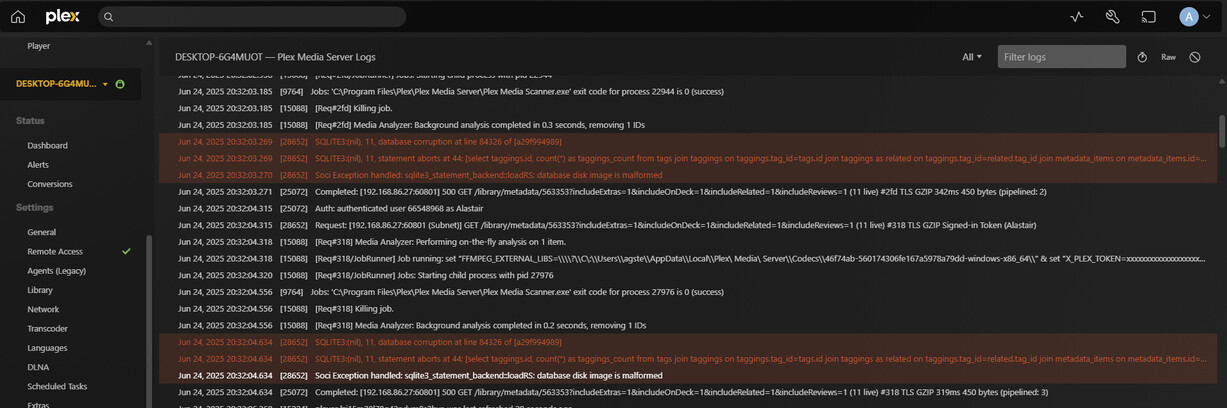Select the 'FFMPEG_EXTERNAL_LIBS' job running line

point(688,258)
